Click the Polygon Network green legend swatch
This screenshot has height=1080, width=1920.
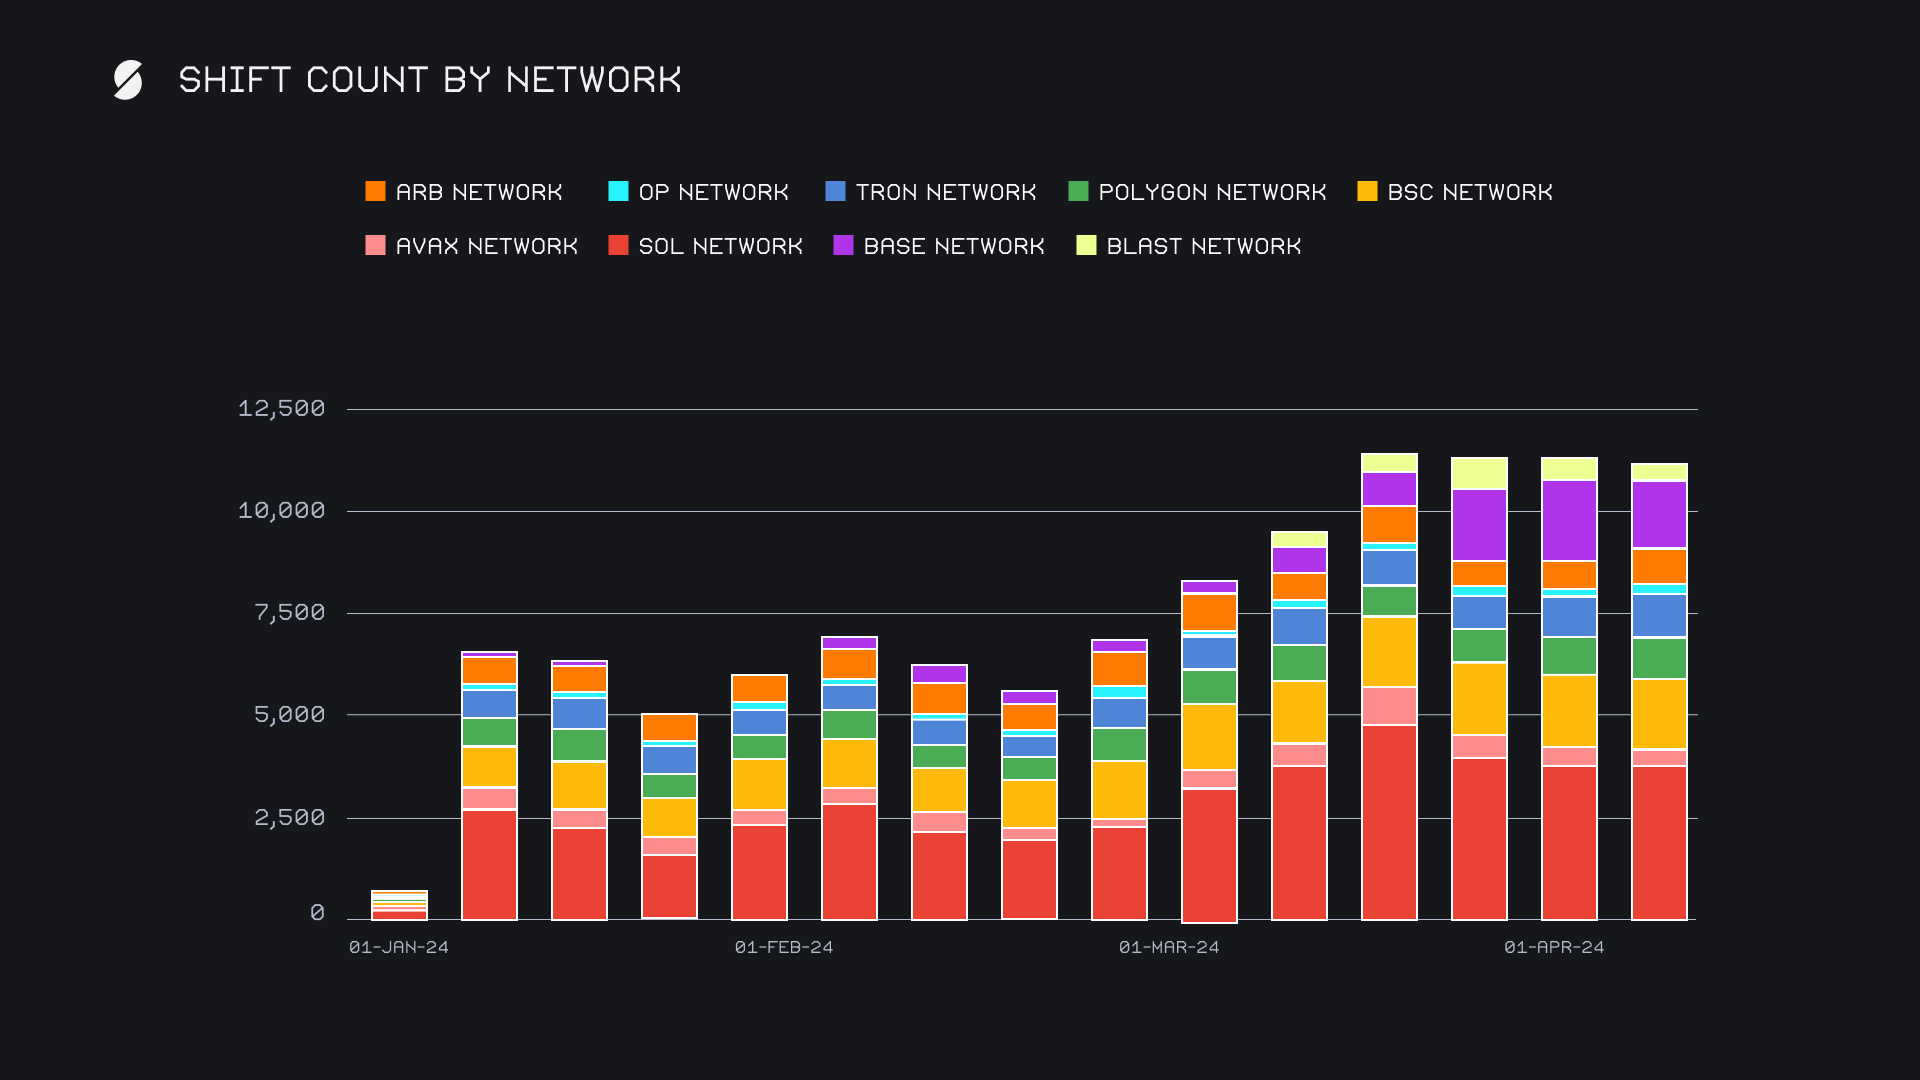[1078, 191]
